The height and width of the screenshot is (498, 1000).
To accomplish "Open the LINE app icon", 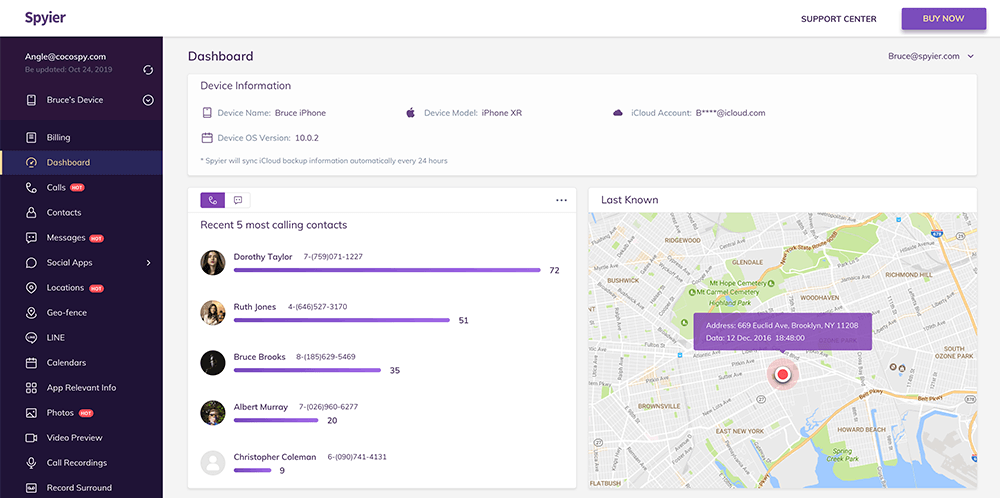I will (31, 337).
